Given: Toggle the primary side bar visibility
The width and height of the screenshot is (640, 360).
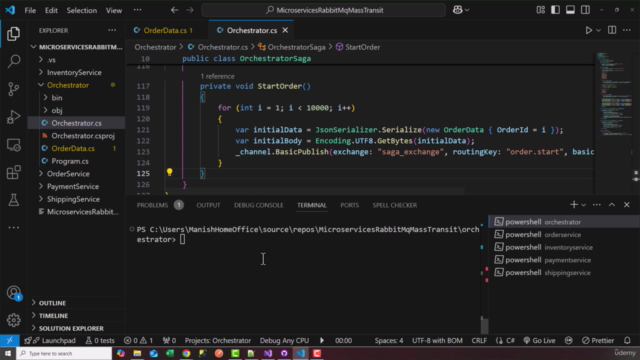Looking at the screenshot, I should tap(555, 10).
